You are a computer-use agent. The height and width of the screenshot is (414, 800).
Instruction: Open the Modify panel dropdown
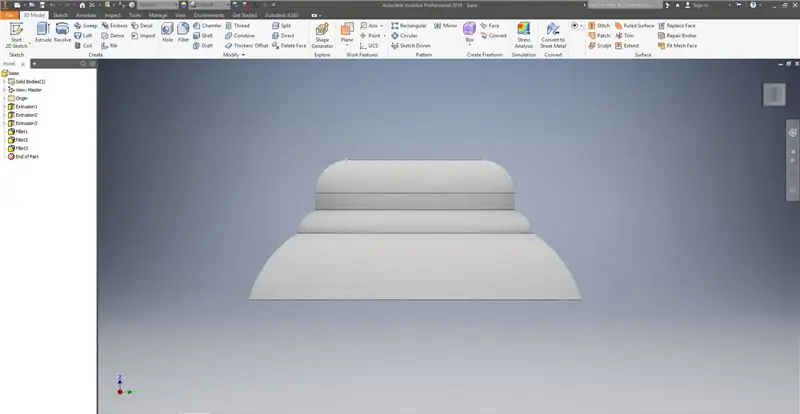(x=234, y=55)
